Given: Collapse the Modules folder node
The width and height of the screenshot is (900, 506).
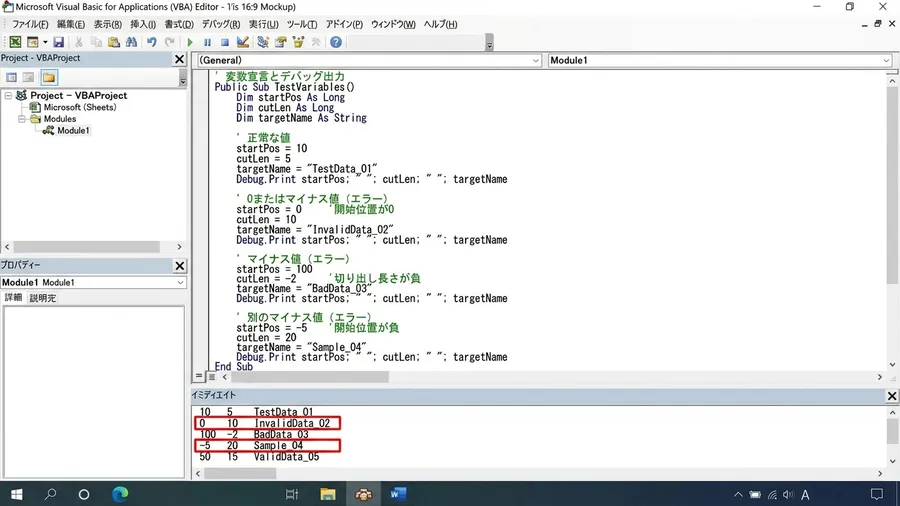Looking at the screenshot, I should click(x=21, y=119).
